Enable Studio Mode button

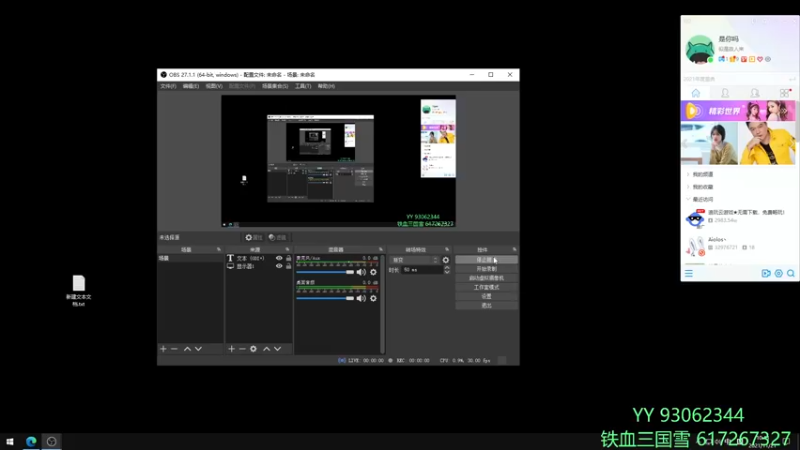click(x=486, y=287)
